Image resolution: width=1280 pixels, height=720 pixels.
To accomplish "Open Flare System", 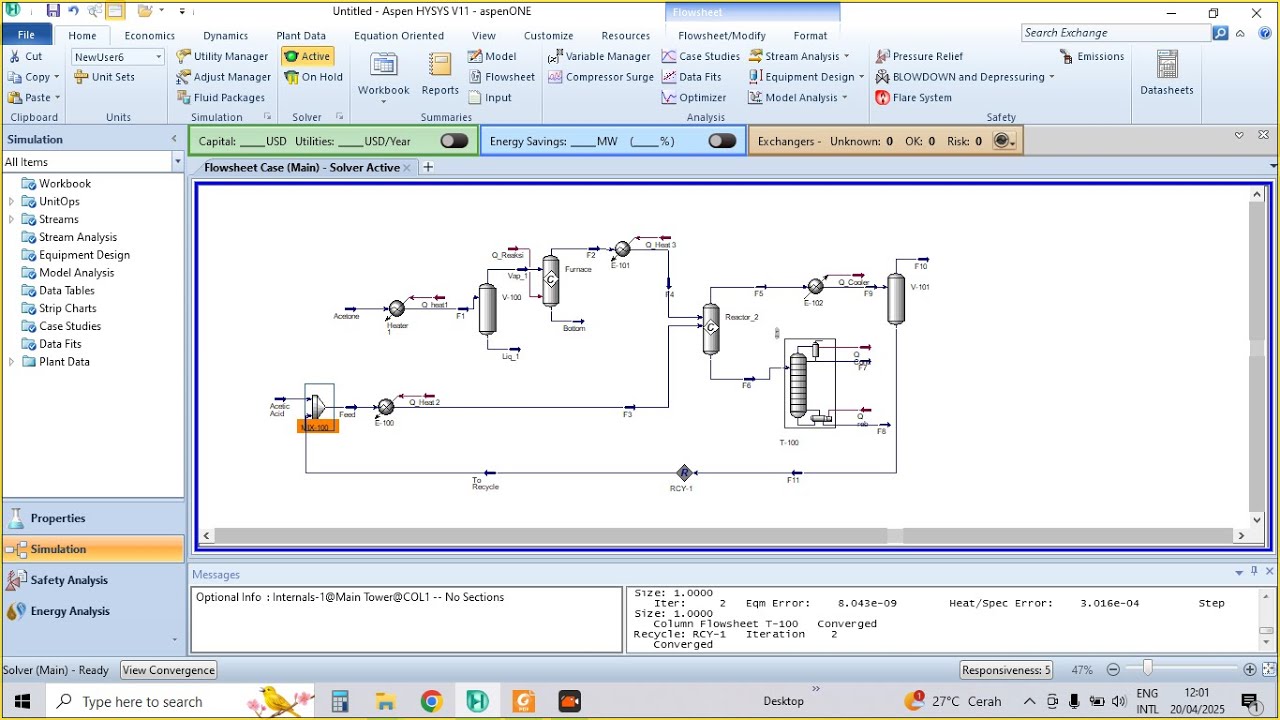I will click(x=913, y=98).
